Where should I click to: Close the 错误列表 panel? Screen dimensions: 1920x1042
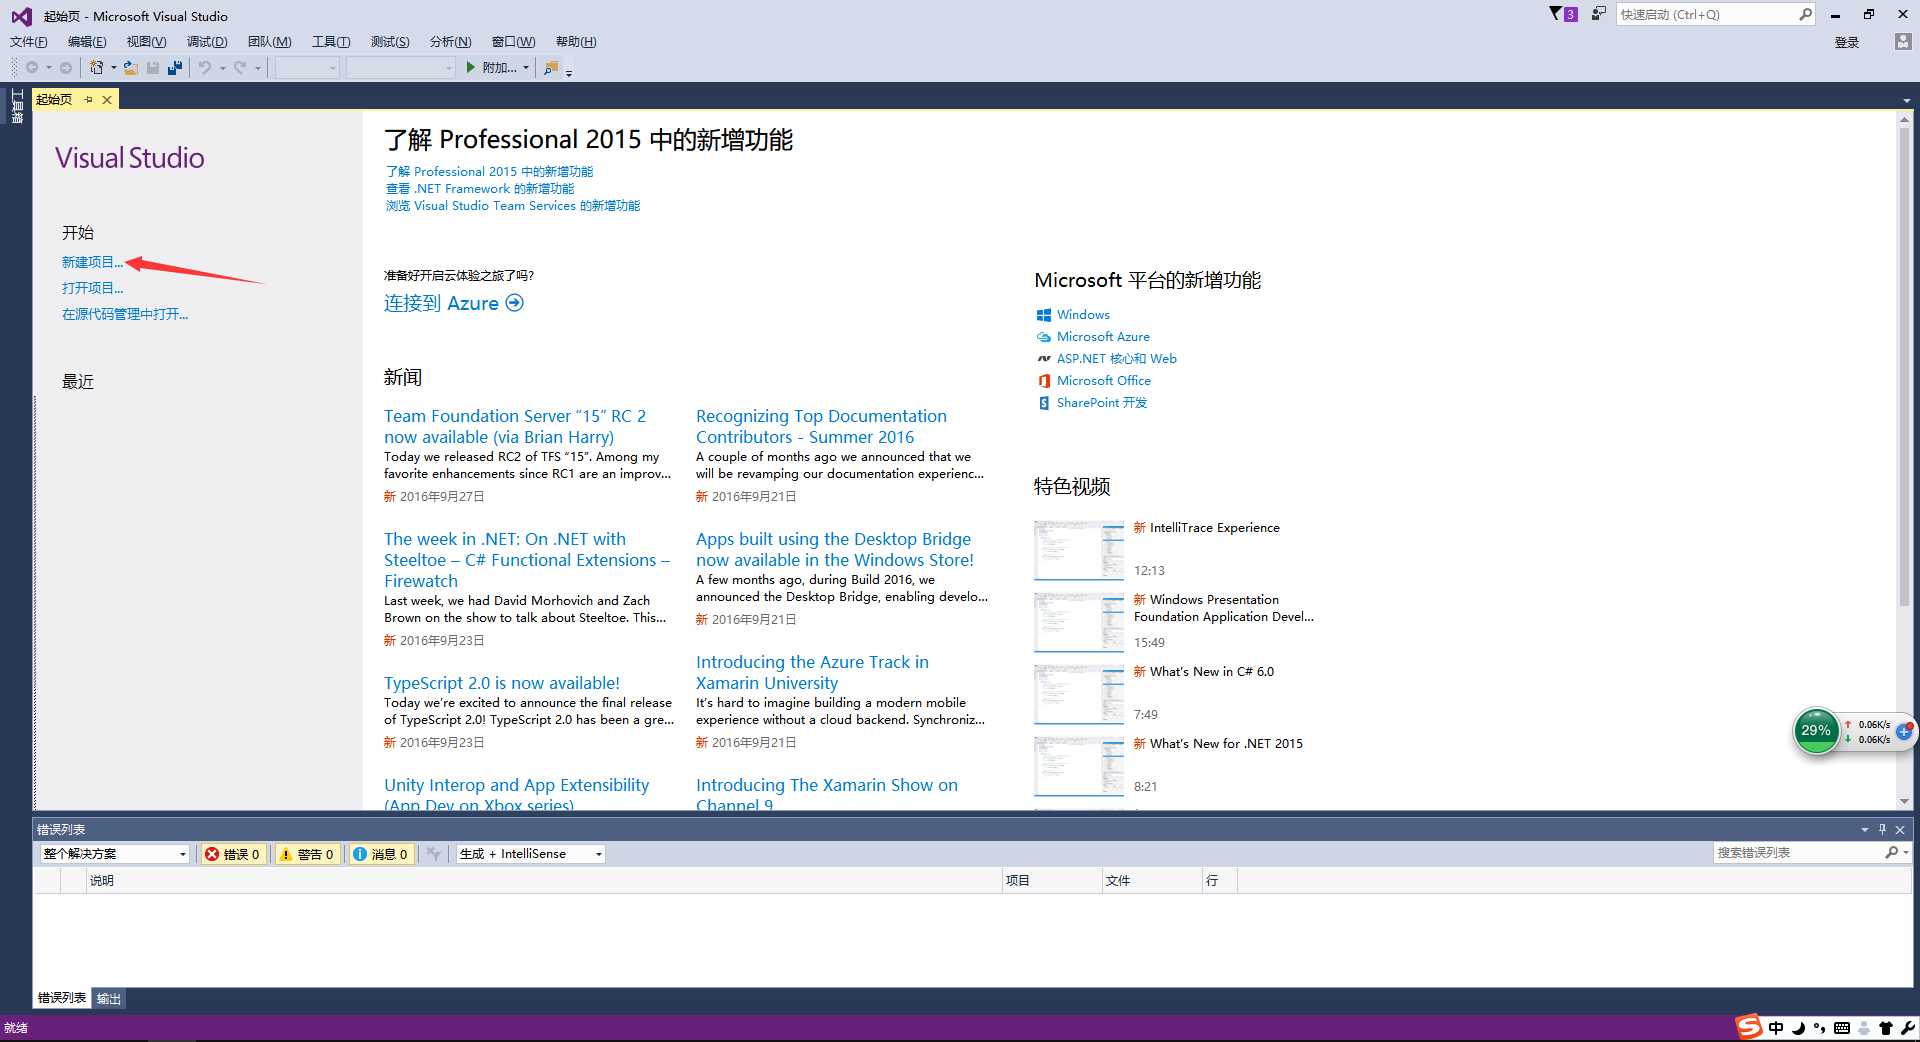click(1900, 829)
